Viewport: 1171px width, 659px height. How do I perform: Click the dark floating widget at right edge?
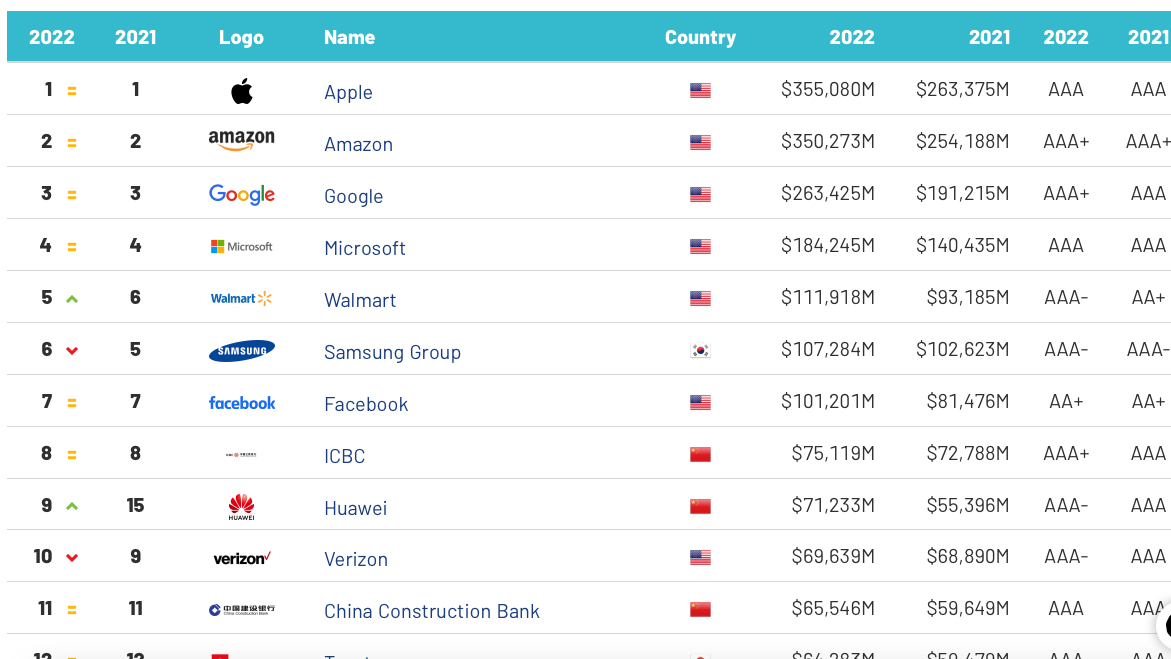(x=1165, y=626)
